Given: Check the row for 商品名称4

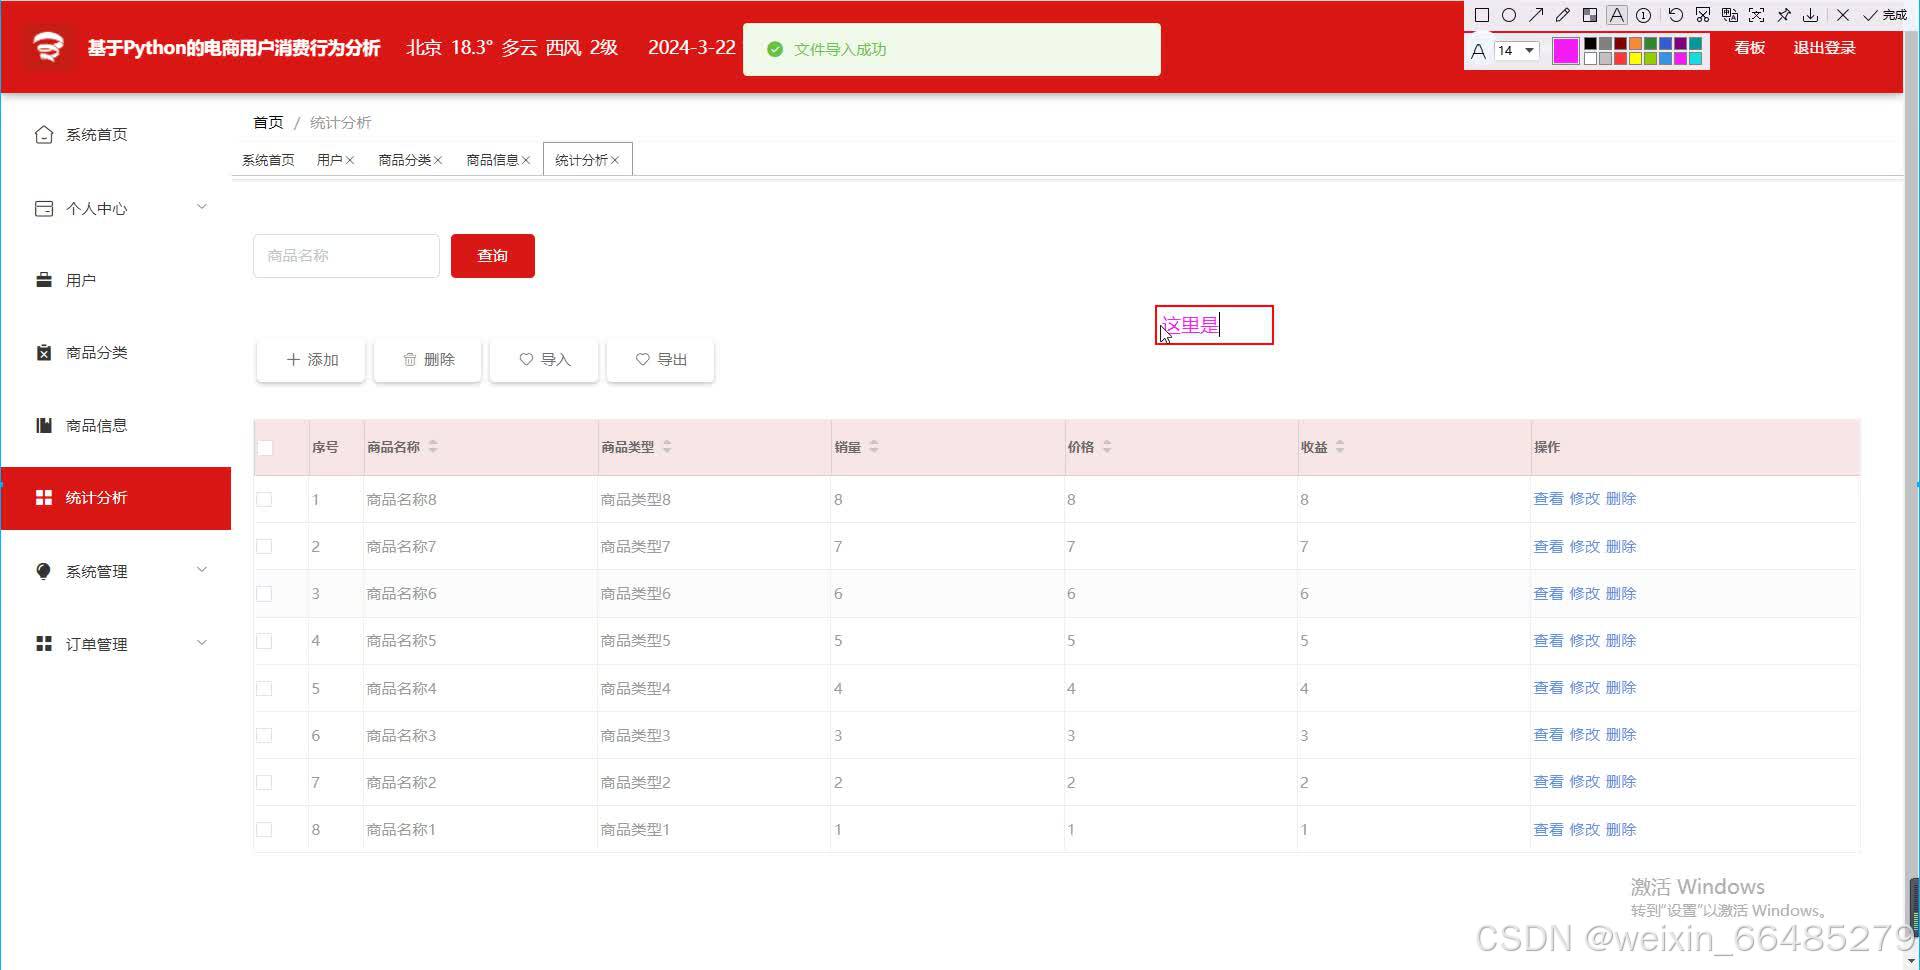Looking at the screenshot, I should tap(264, 688).
